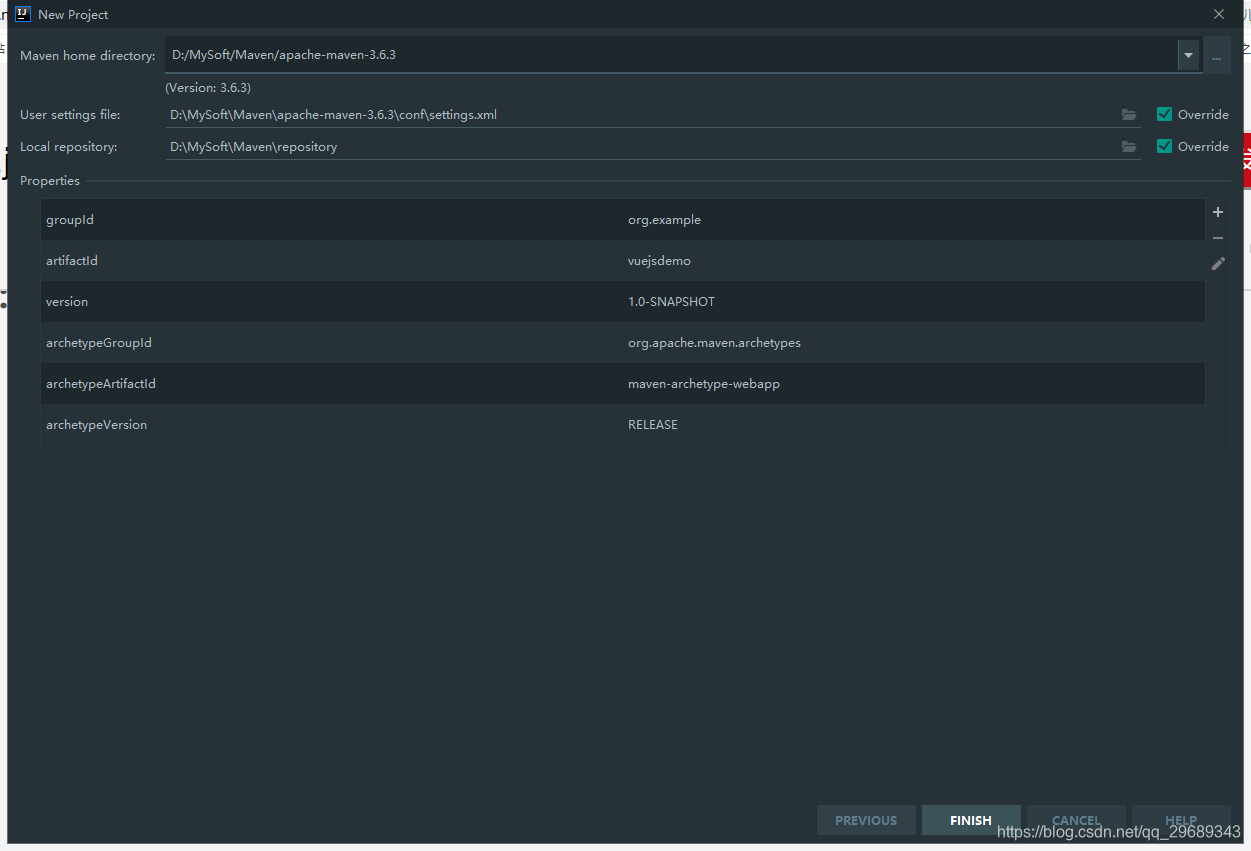Click the remove property minus icon

(x=1218, y=238)
